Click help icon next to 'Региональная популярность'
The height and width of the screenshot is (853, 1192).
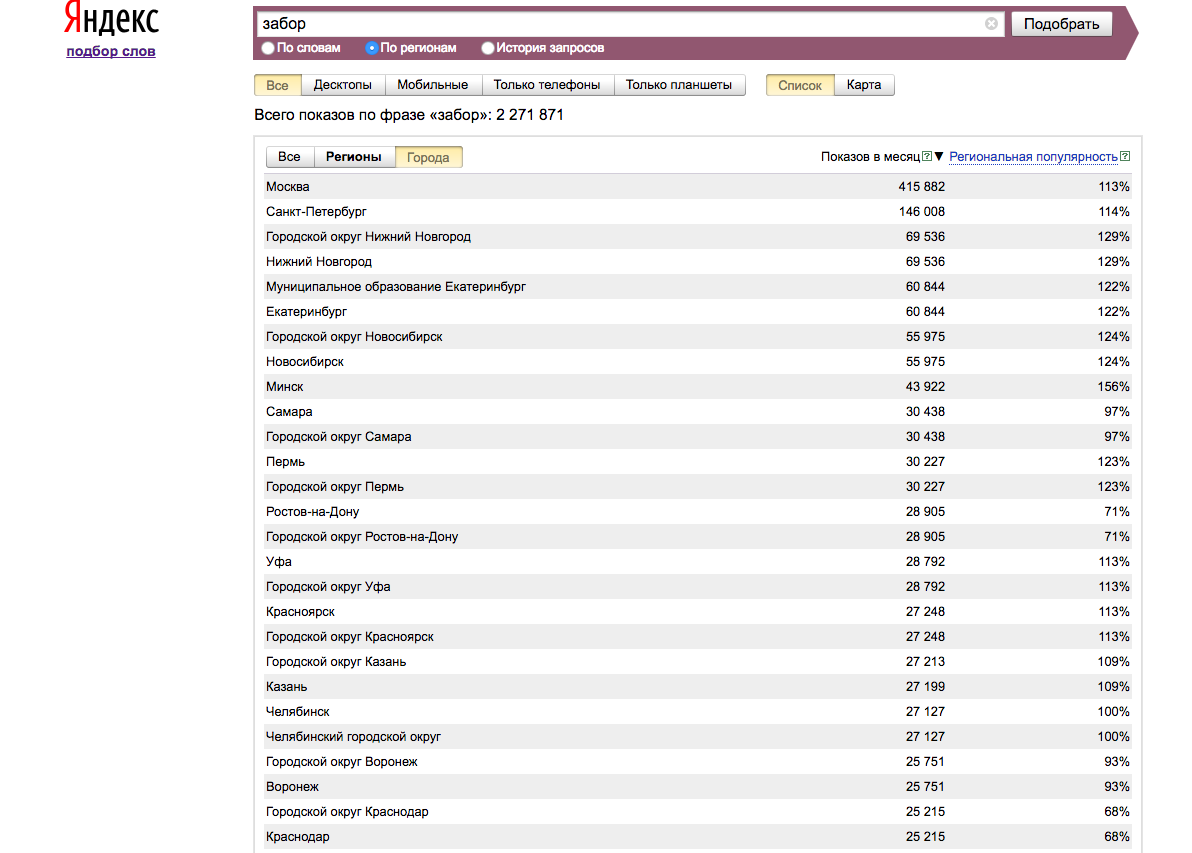pyautogui.click(x=1125, y=156)
